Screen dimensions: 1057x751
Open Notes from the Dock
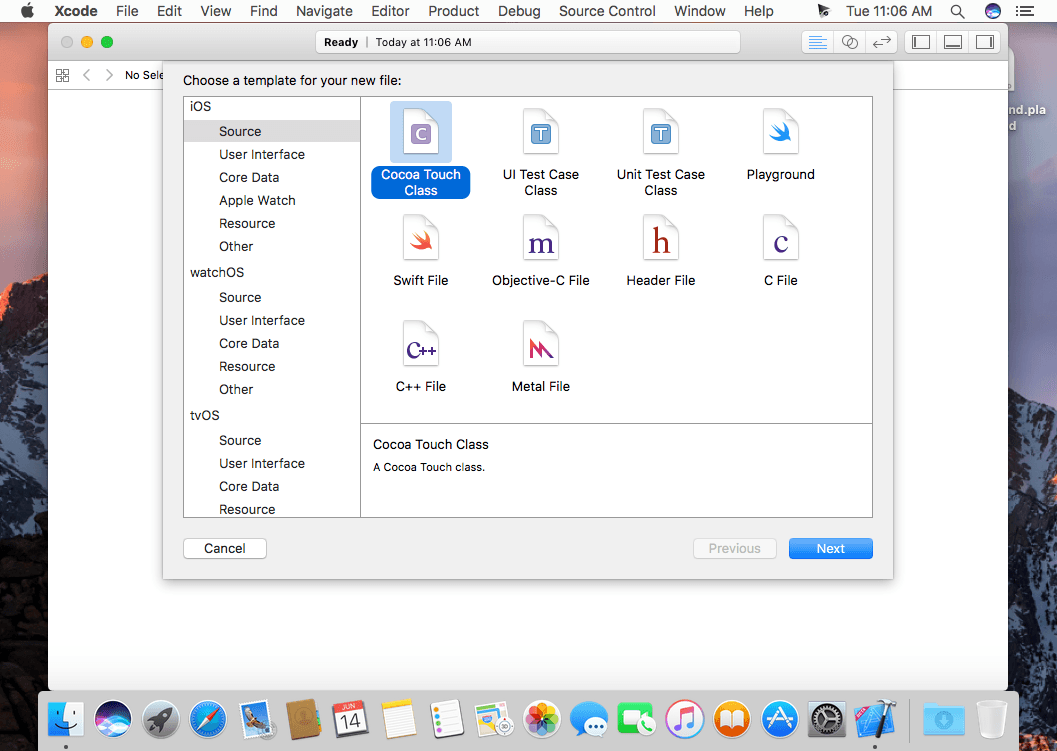398,719
